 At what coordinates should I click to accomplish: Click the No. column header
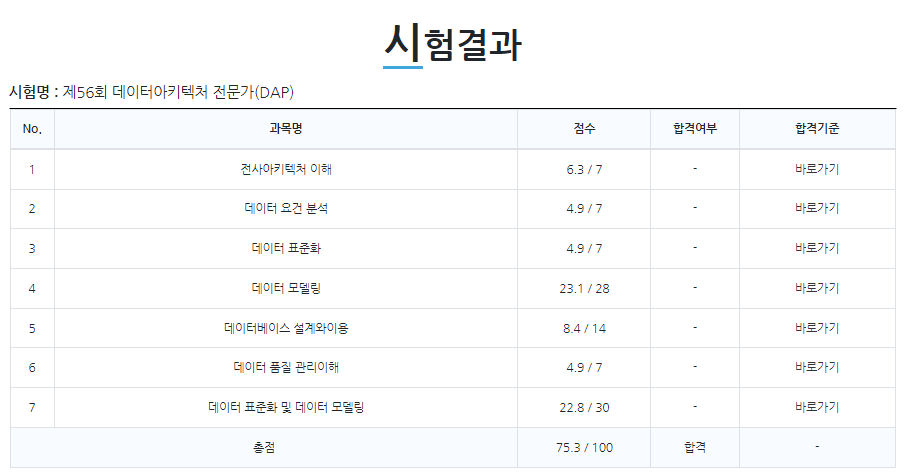click(x=32, y=128)
